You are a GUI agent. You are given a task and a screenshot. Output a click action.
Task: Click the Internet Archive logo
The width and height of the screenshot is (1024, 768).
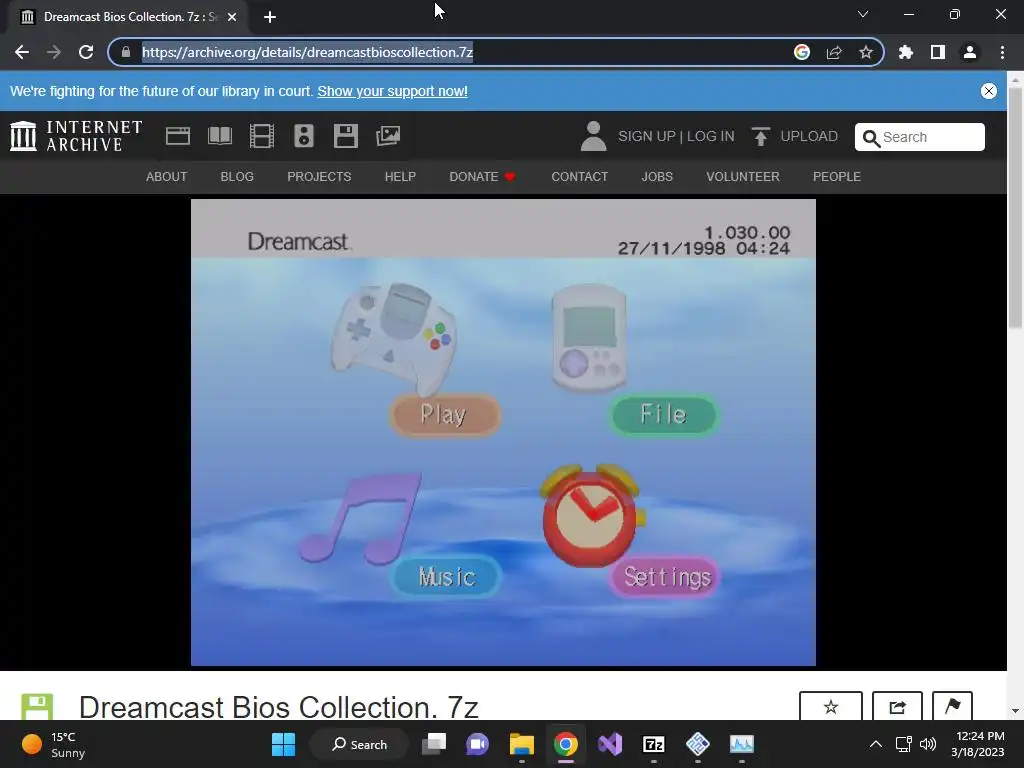[x=76, y=136]
